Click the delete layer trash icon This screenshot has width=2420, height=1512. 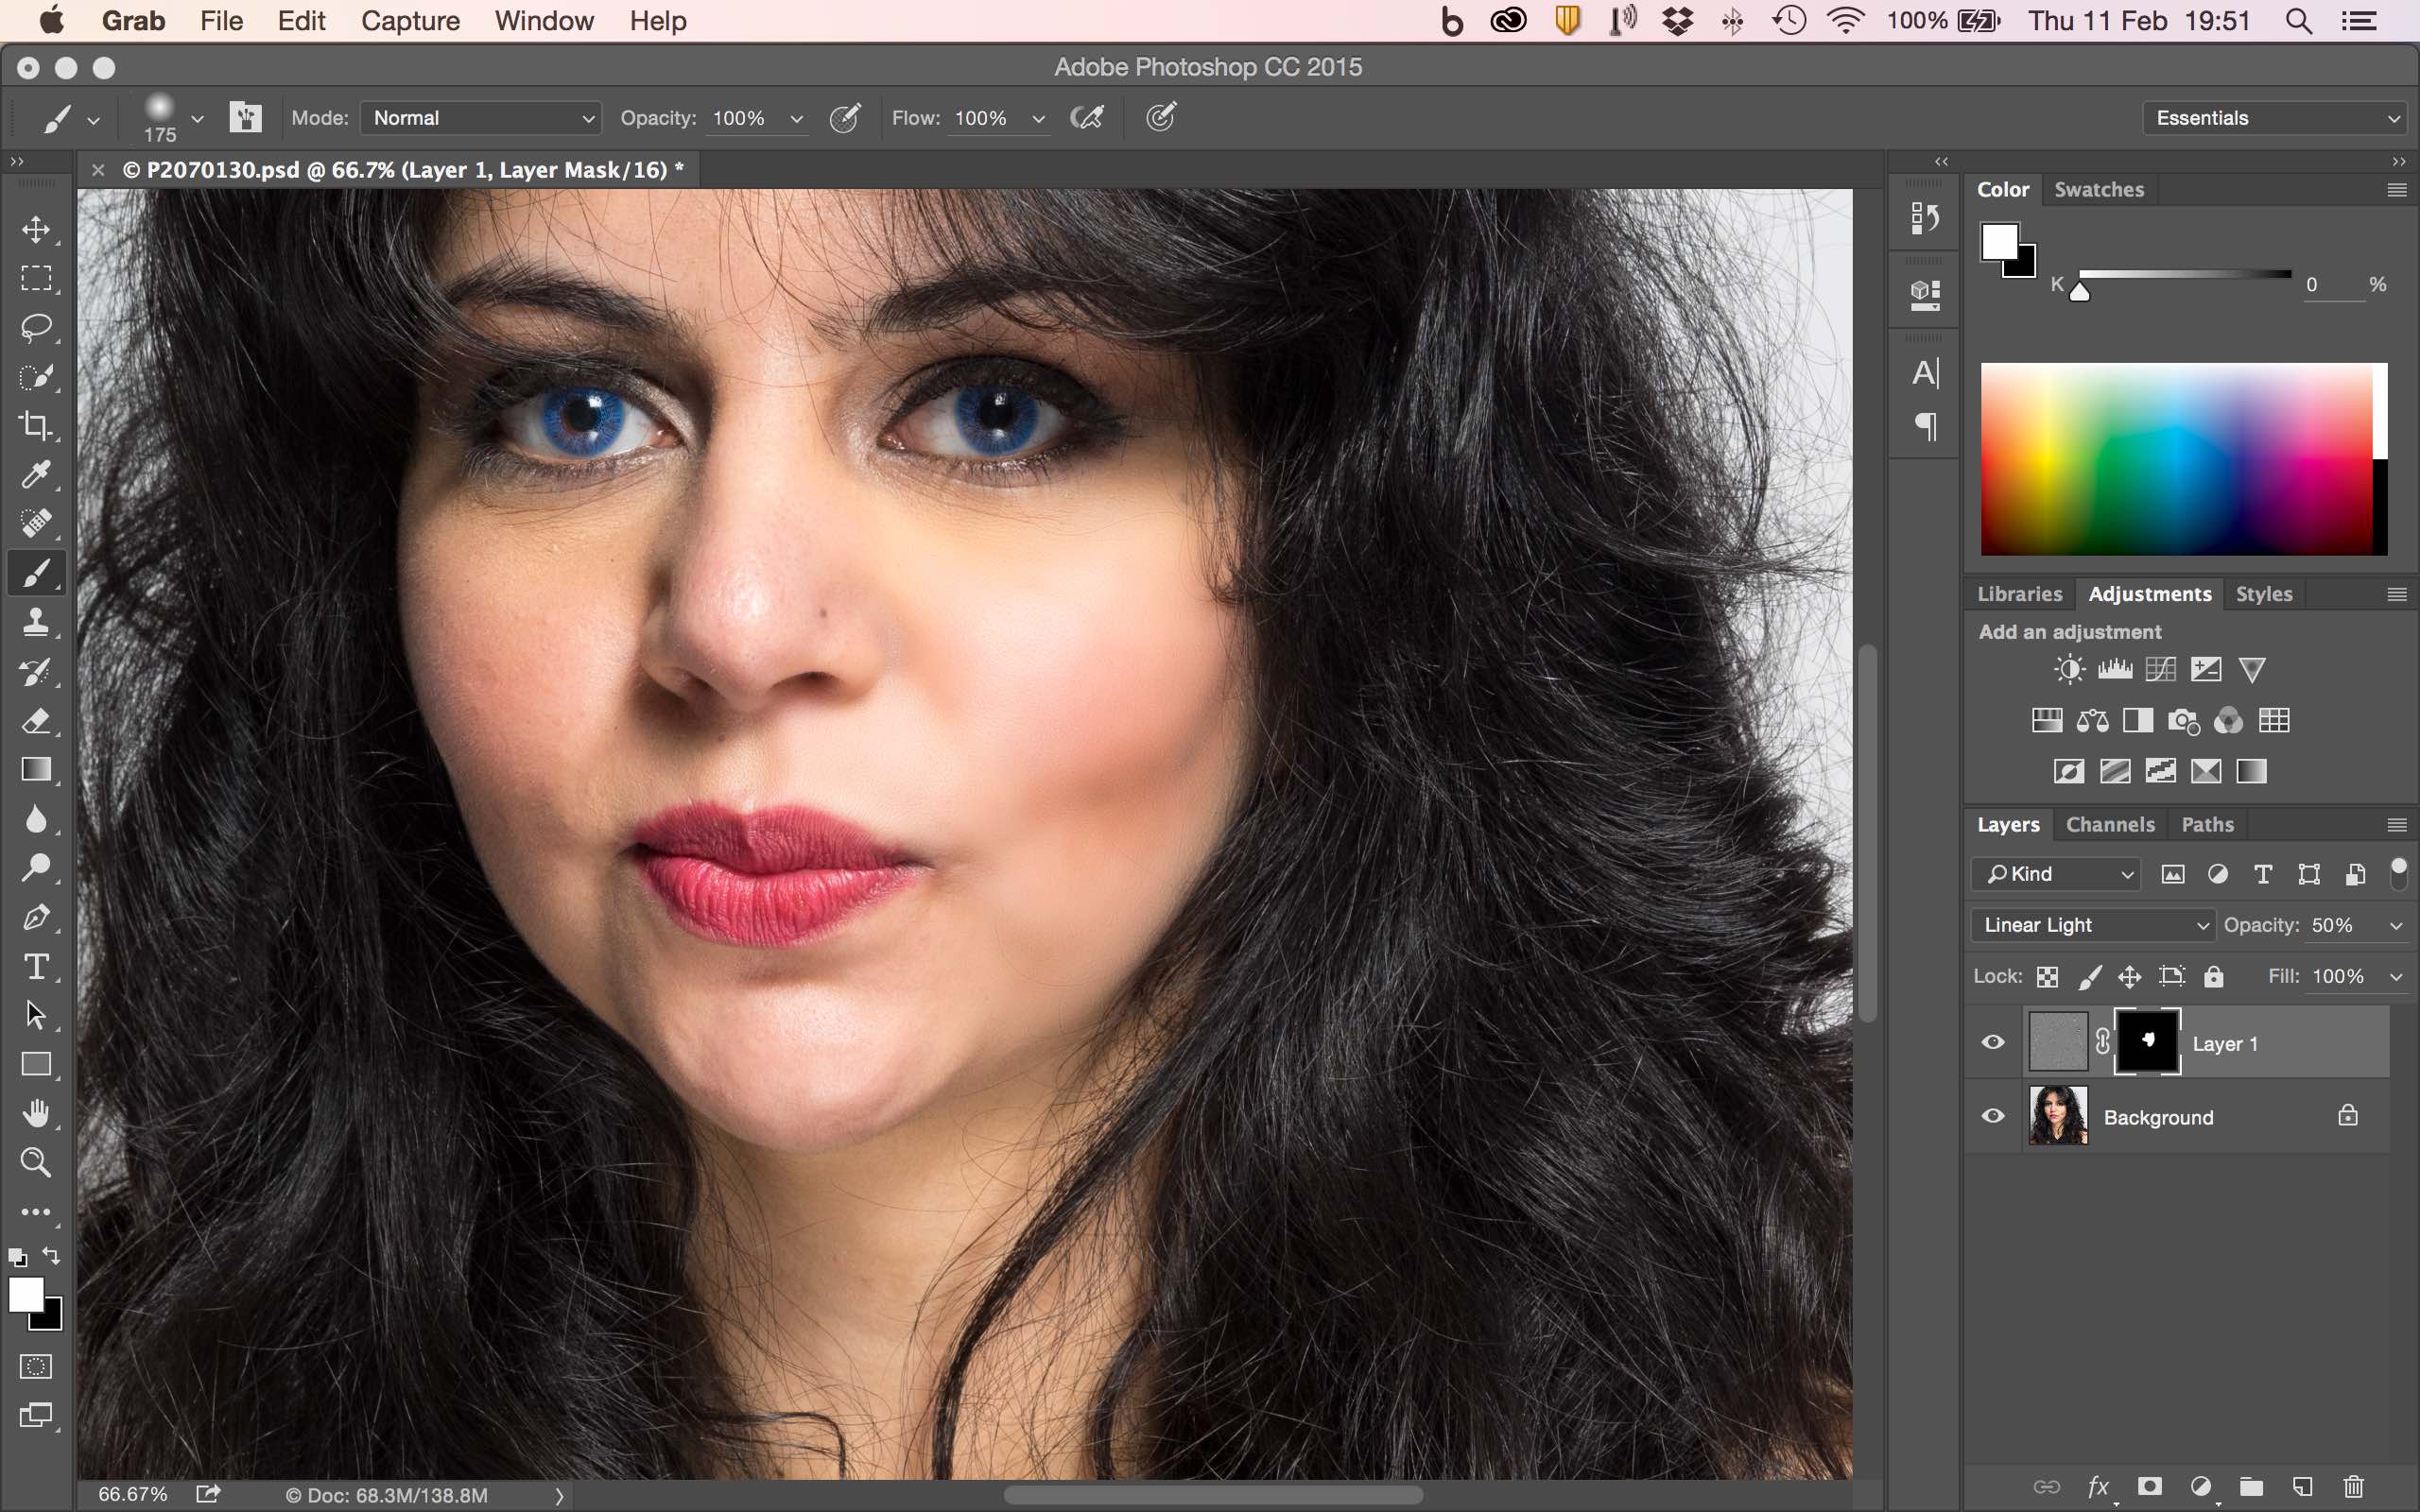coord(2353,1487)
